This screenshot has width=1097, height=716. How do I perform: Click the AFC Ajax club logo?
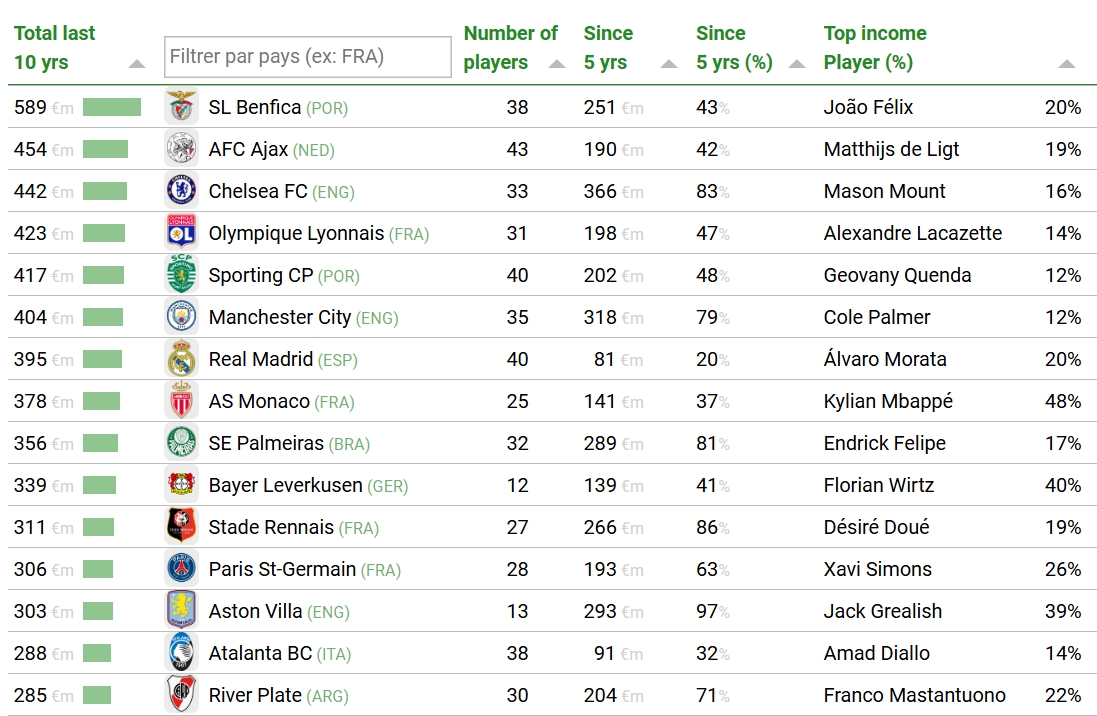pyautogui.click(x=182, y=149)
